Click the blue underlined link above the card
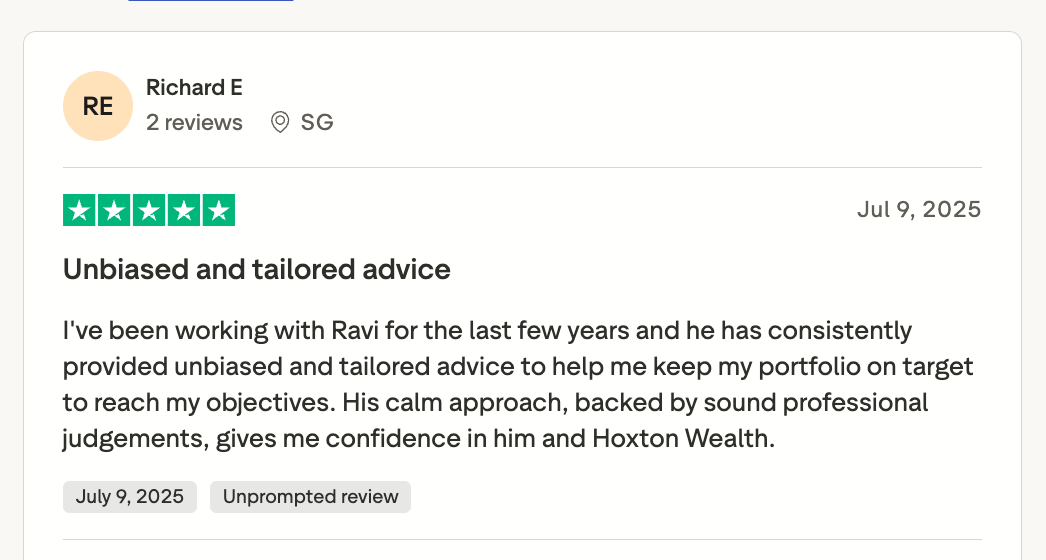Image resolution: width=1046 pixels, height=560 pixels. [x=210, y=1]
